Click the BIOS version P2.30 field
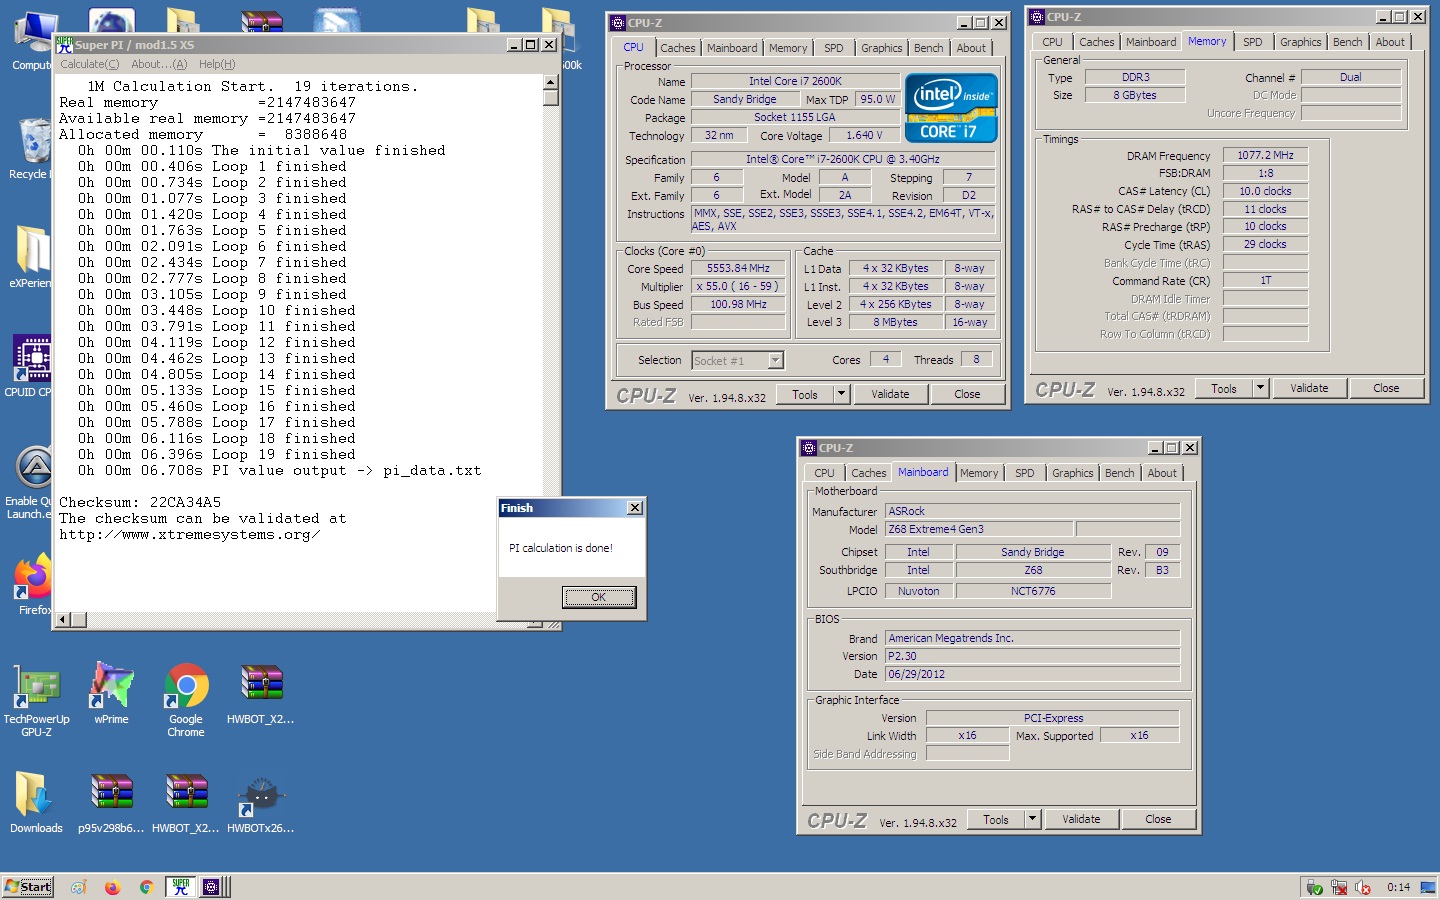The height and width of the screenshot is (900, 1440). 1032,656
